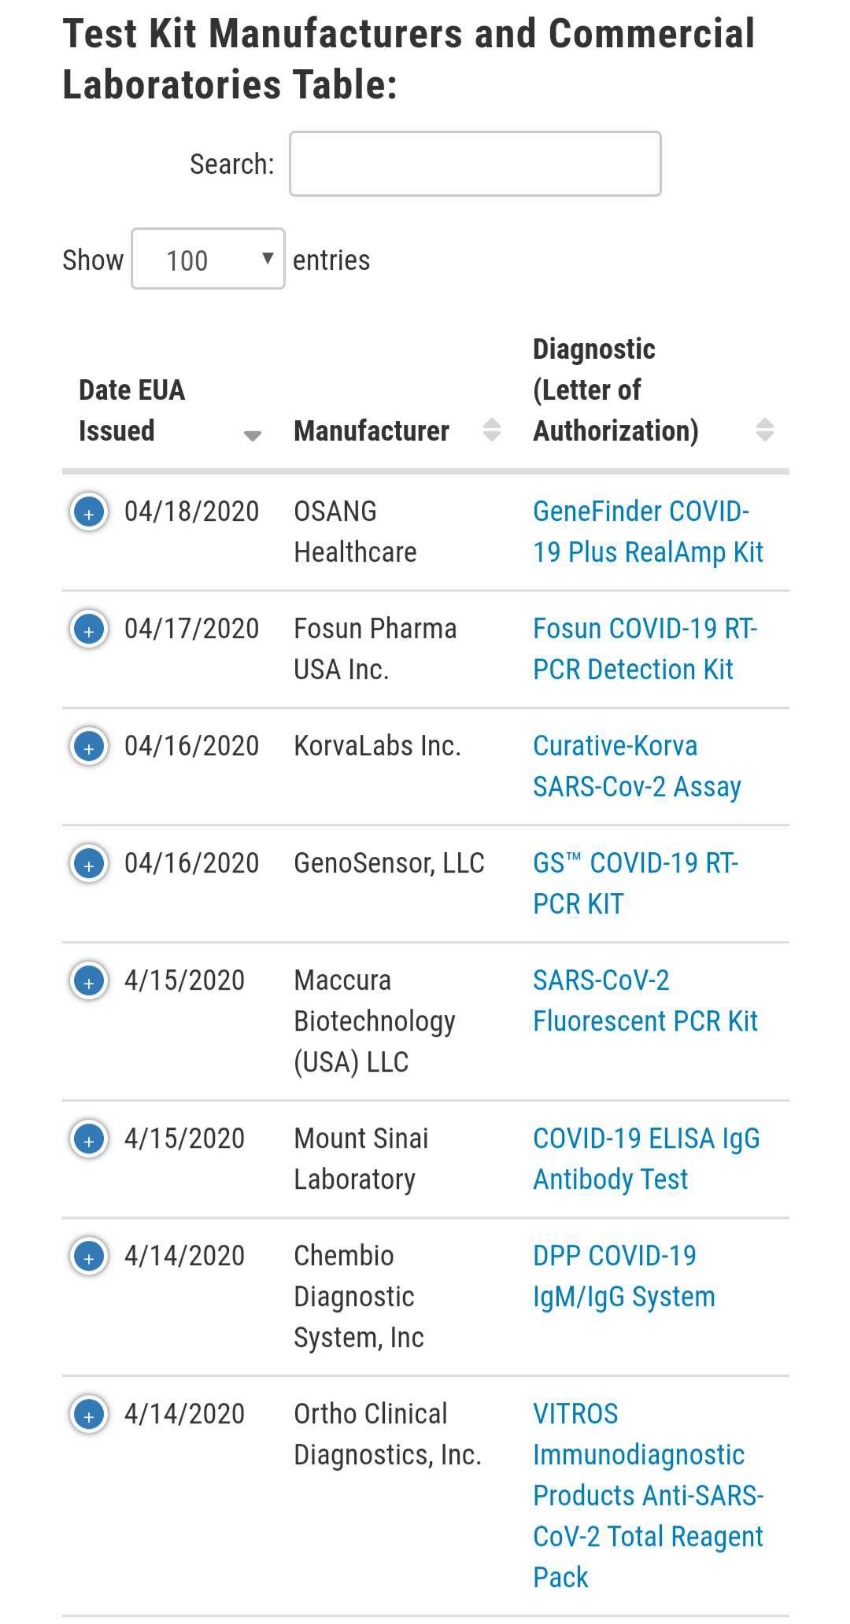Expand the OSANG Healthcare row details
The height and width of the screenshot is (1624, 850).
click(88, 512)
